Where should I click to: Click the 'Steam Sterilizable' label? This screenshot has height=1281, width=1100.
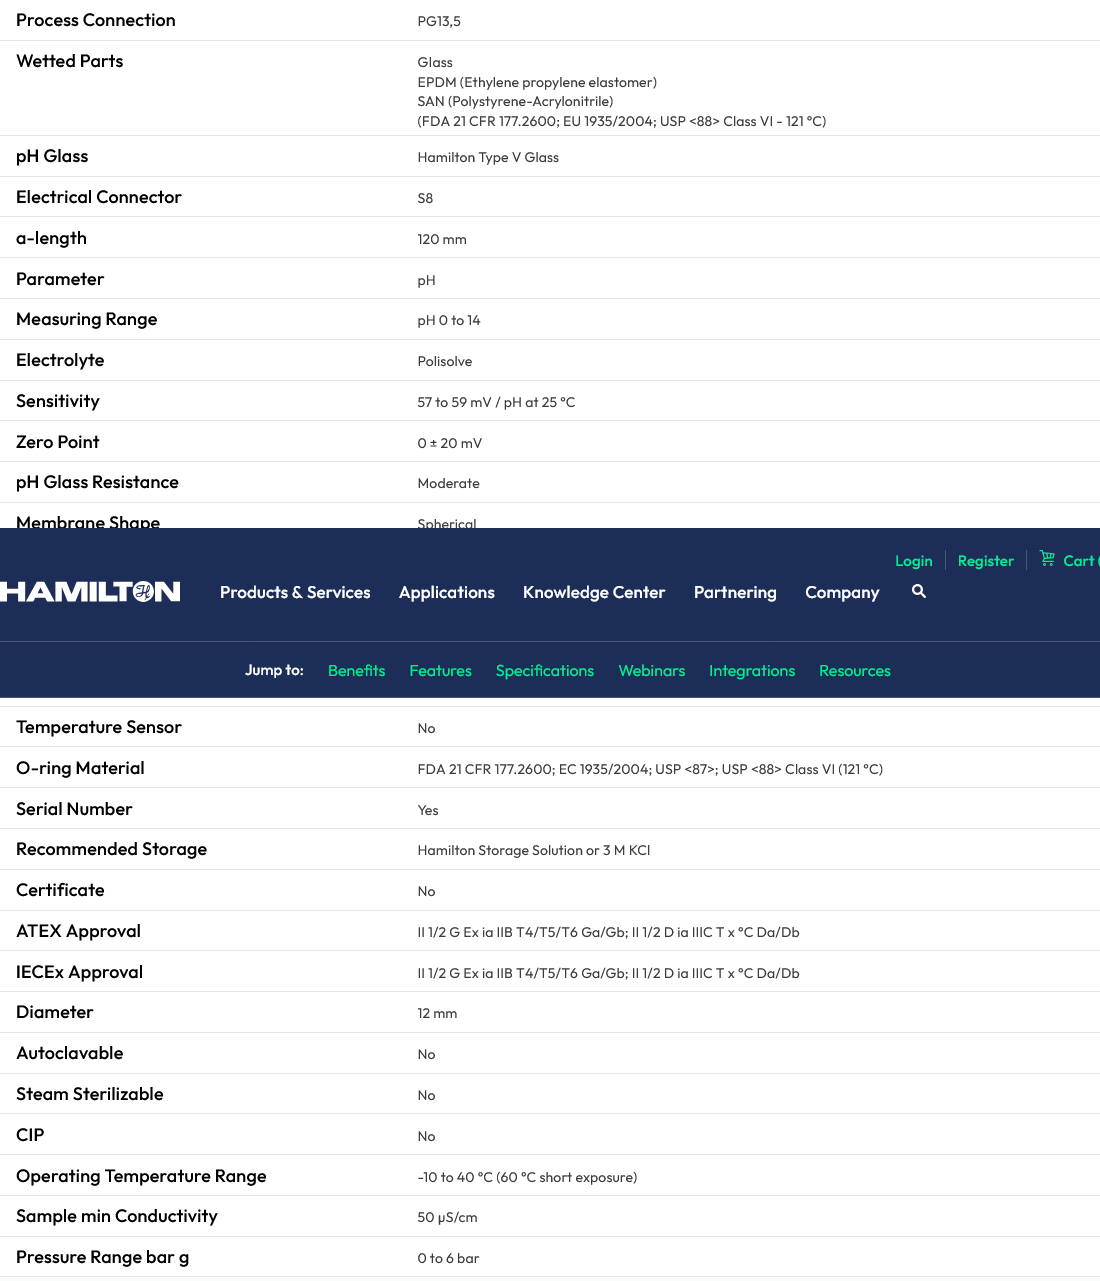click(90, 1094)
